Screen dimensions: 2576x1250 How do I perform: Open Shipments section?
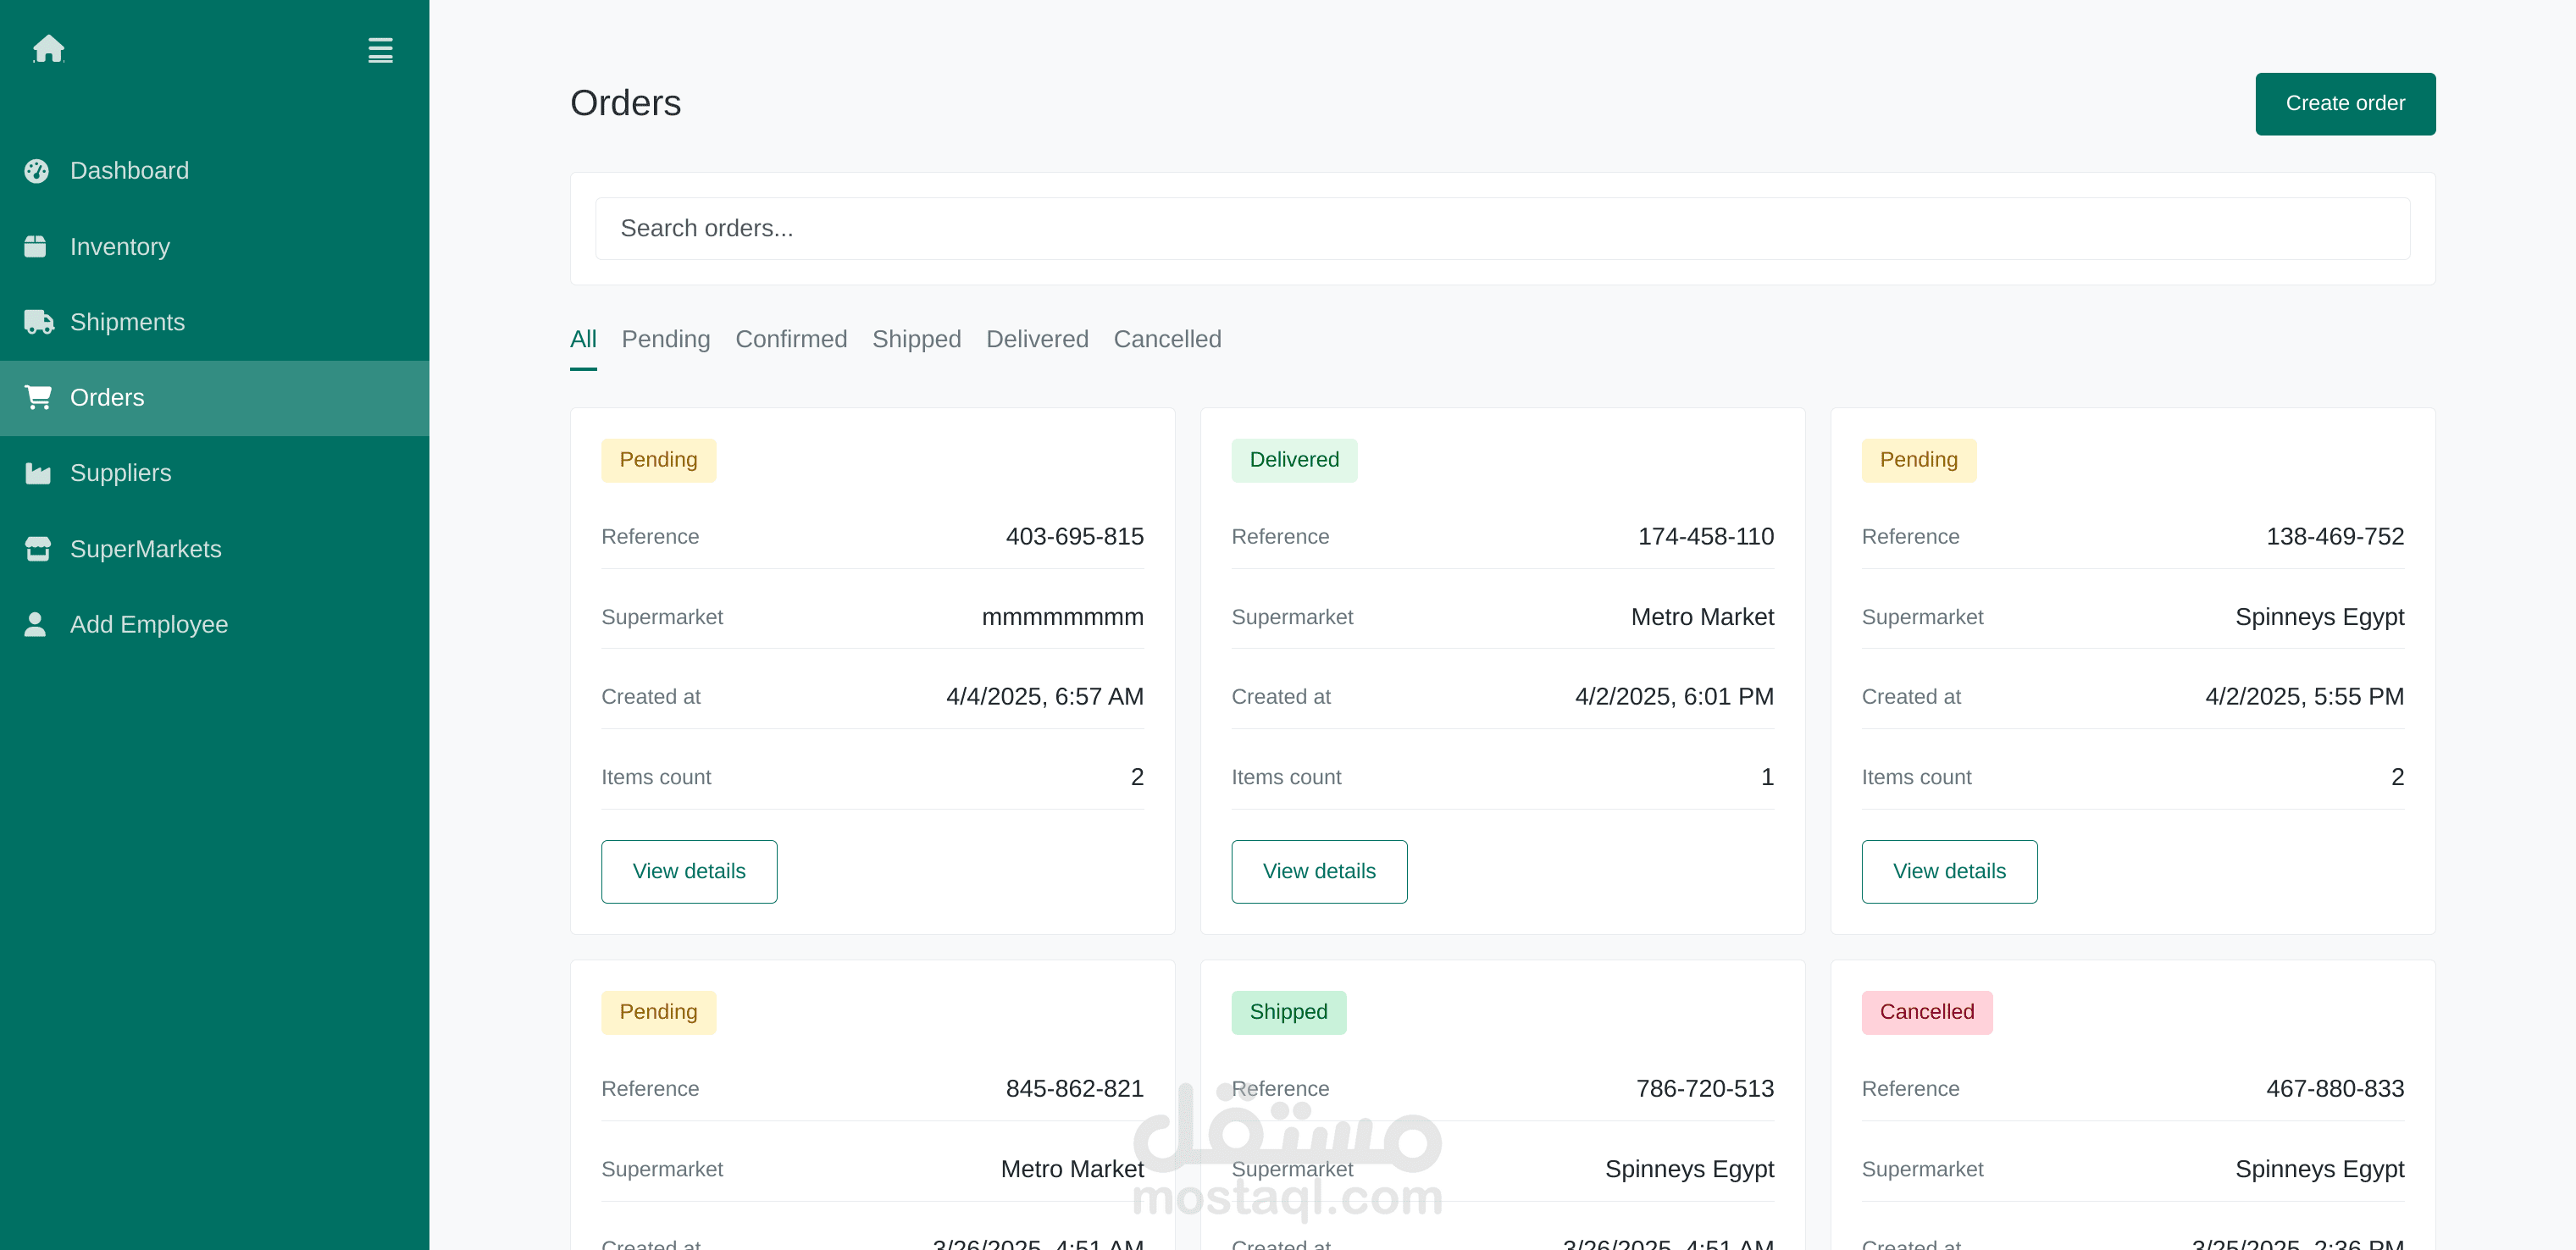[x=214, y=322]
